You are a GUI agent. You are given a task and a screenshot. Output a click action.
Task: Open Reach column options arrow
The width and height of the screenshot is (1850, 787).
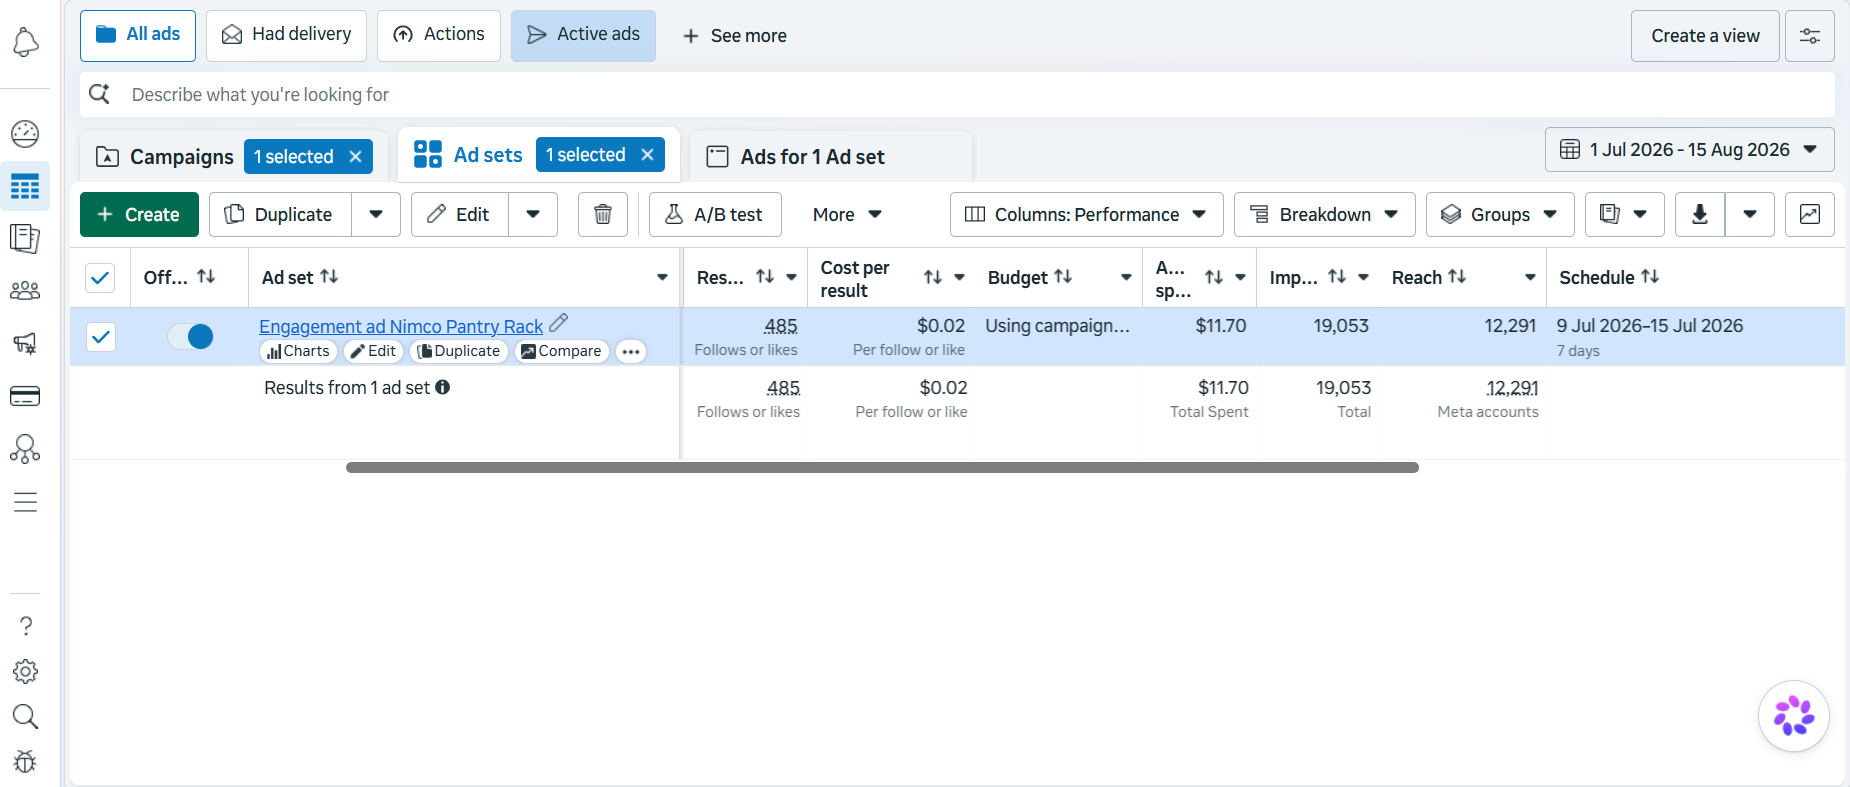coord(1530,277)
